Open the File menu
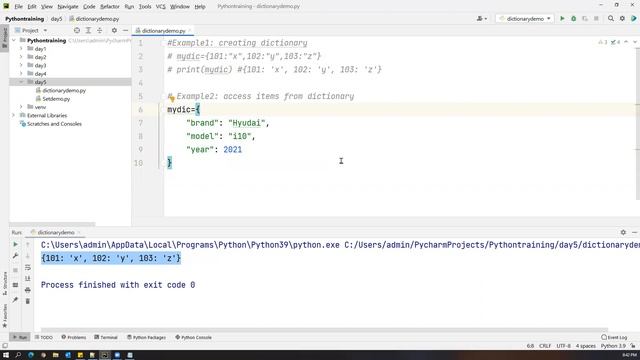The height and width of the screenshot is (360, 640). (x=18, y=7)
